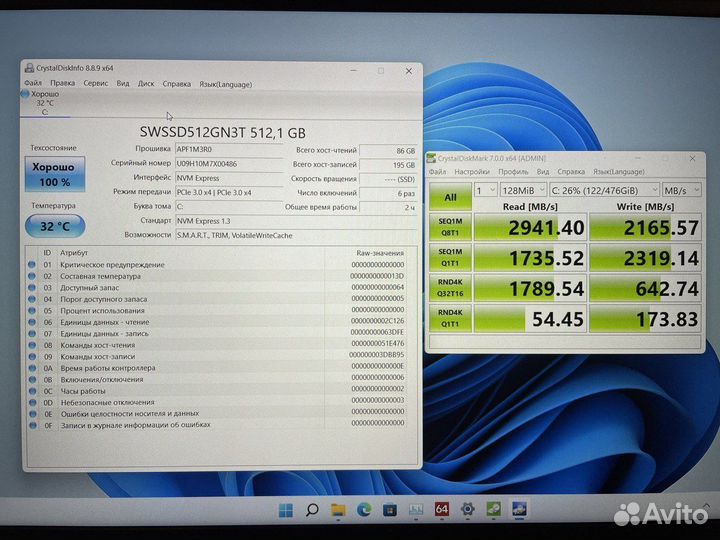
Task: Click the serial number field U09H10M7X00486
Action: tap(229, 164)
